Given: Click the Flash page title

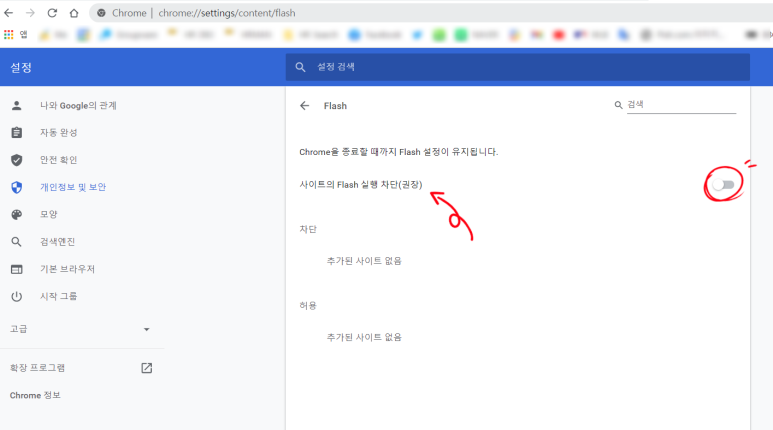Looking at the screenshot, I should (335, 106).
